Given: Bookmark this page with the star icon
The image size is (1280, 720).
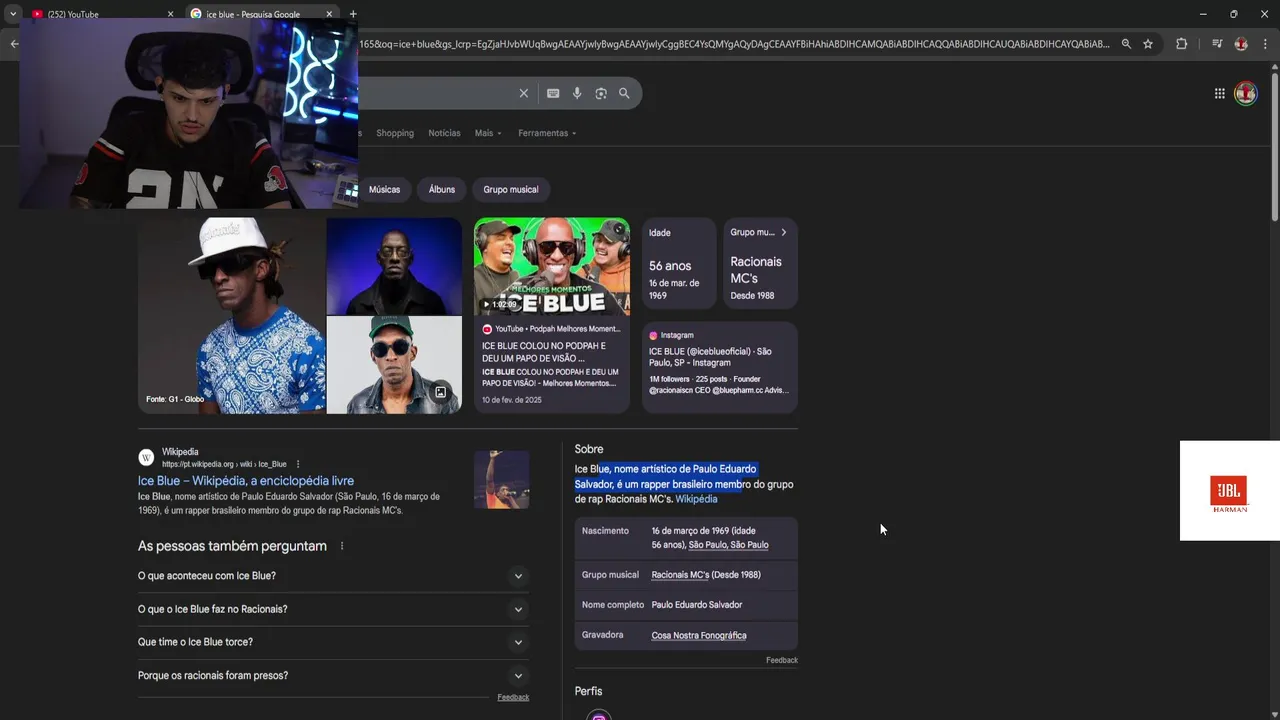Looking at the screenshot, I should coord(1148,44).
